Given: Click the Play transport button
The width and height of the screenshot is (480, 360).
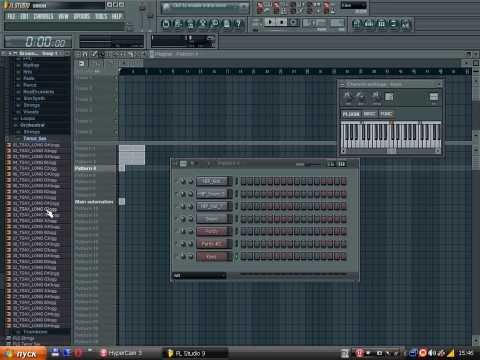Looking at the screenshot, I should (270, 22).
